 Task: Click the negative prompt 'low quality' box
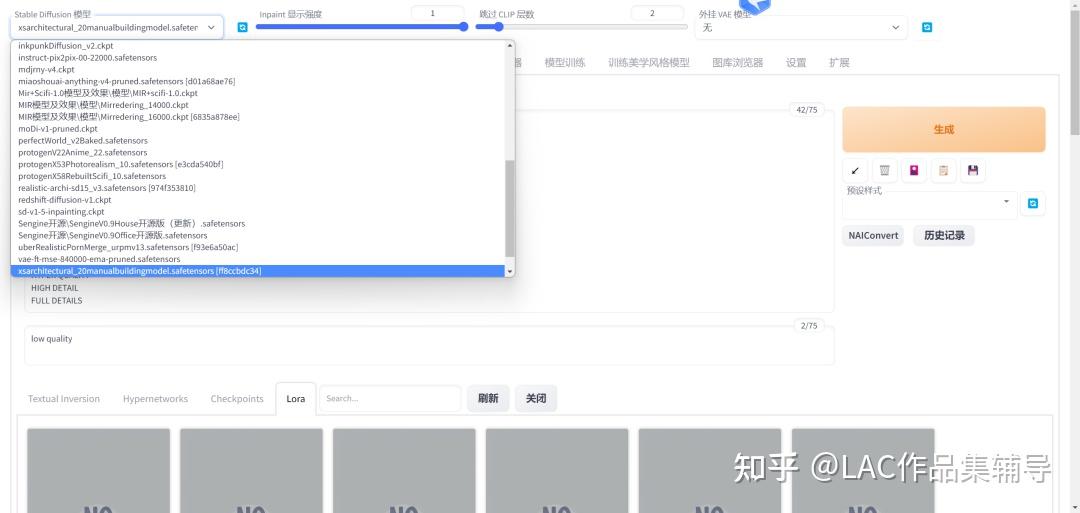point(429,346)
